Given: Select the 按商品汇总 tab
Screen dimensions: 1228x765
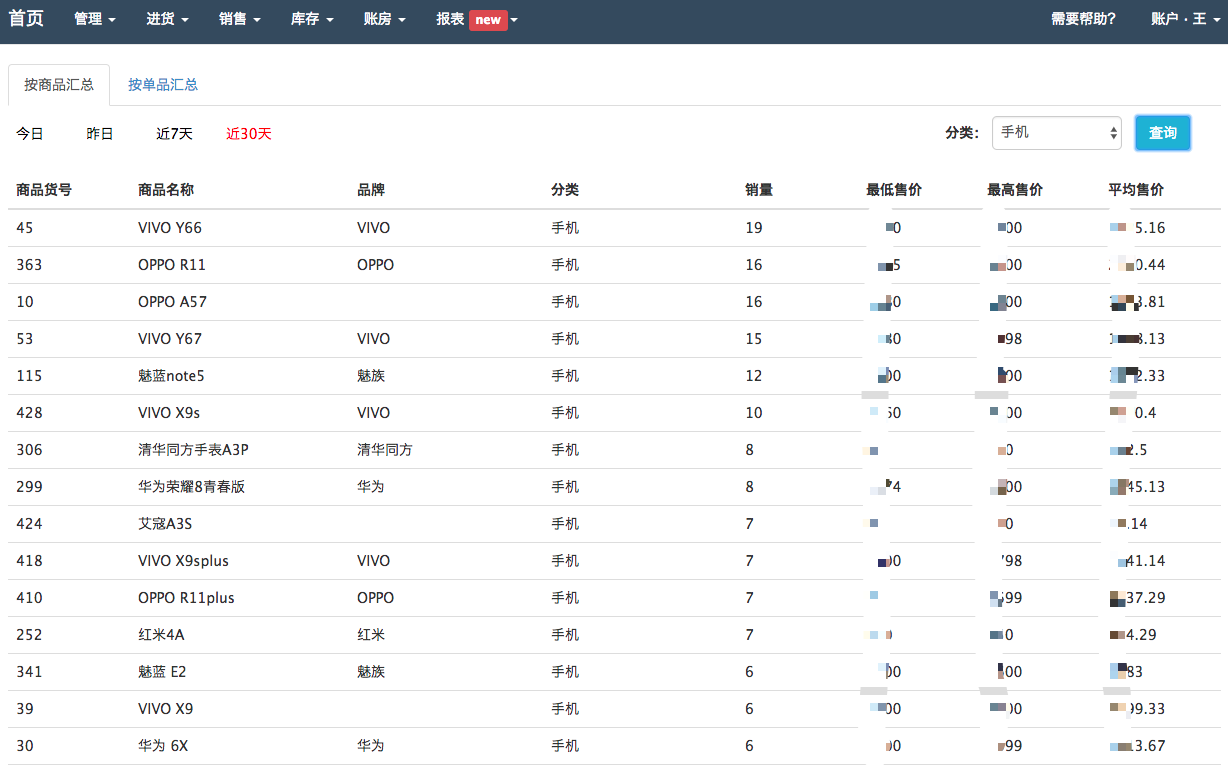Looking at the screenshot, I should pyautogui.click(x=59, y=85).
